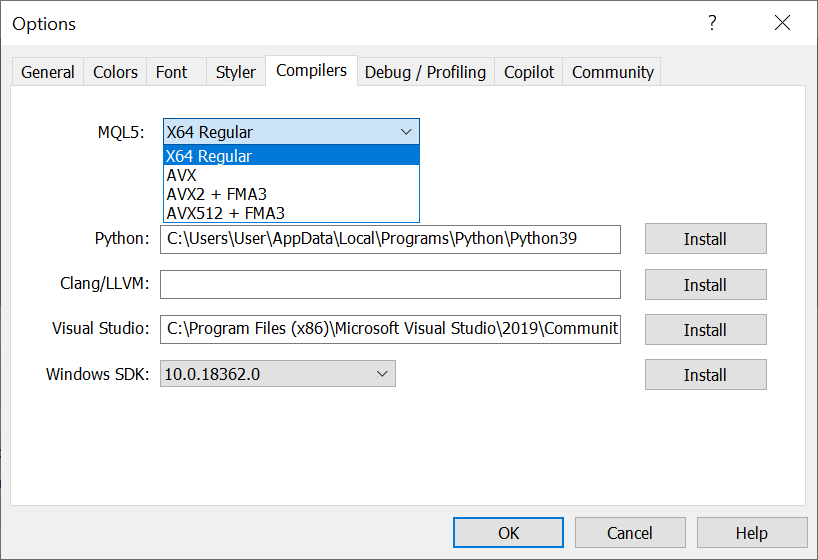This screenshot has height=560, width=818.
Task: Focus the empty Clang/LLVM path field
Action: [390, 285]
